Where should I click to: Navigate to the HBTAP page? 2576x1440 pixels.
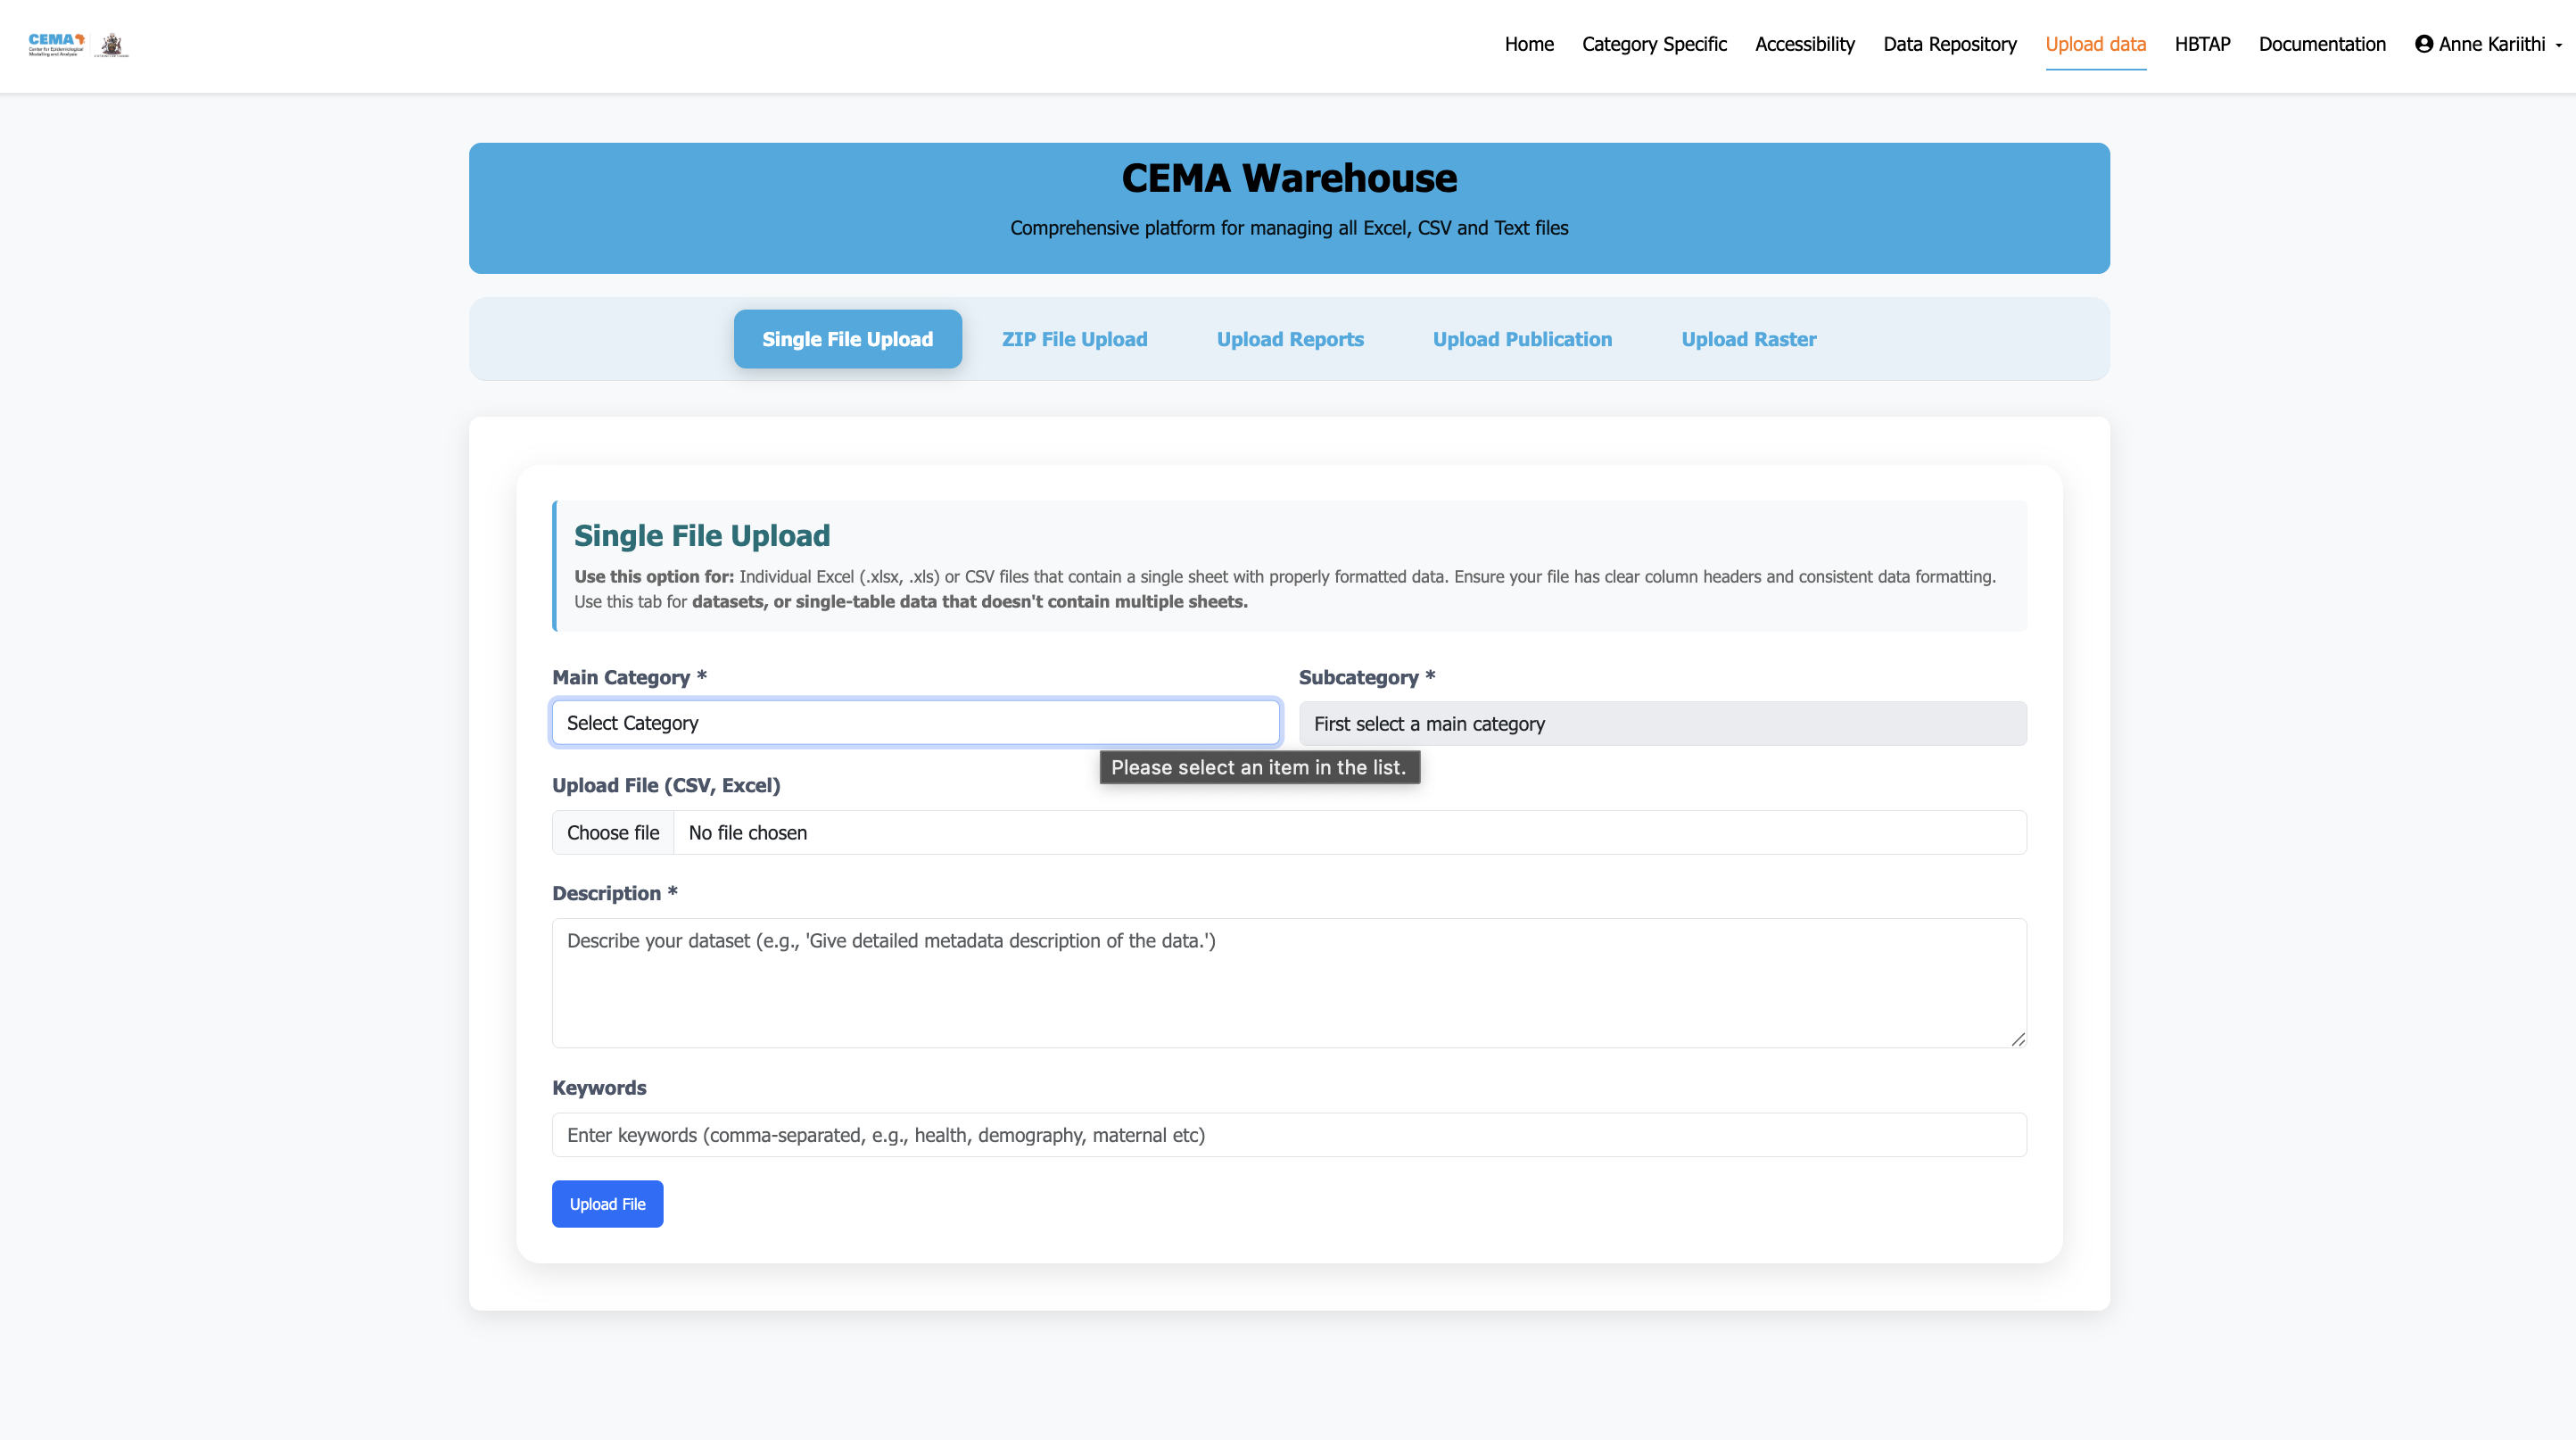[2202, 44]
